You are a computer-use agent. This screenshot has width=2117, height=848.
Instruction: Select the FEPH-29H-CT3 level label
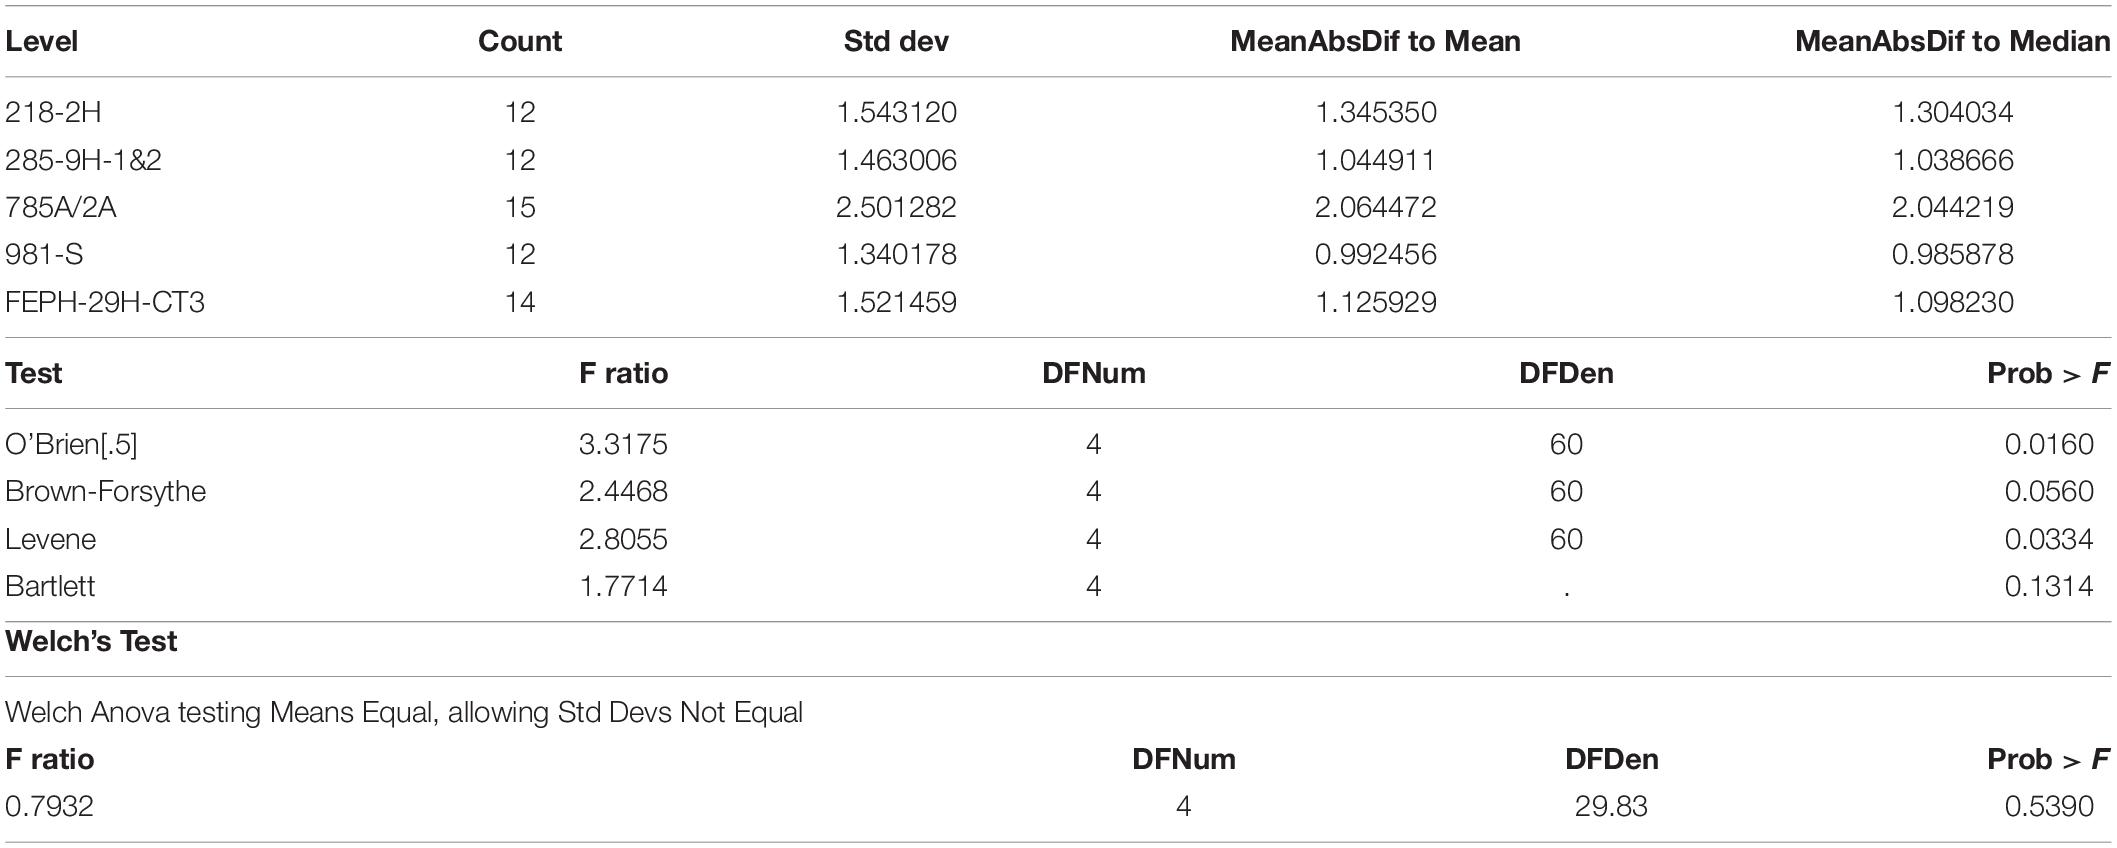(x=105, y=302)
